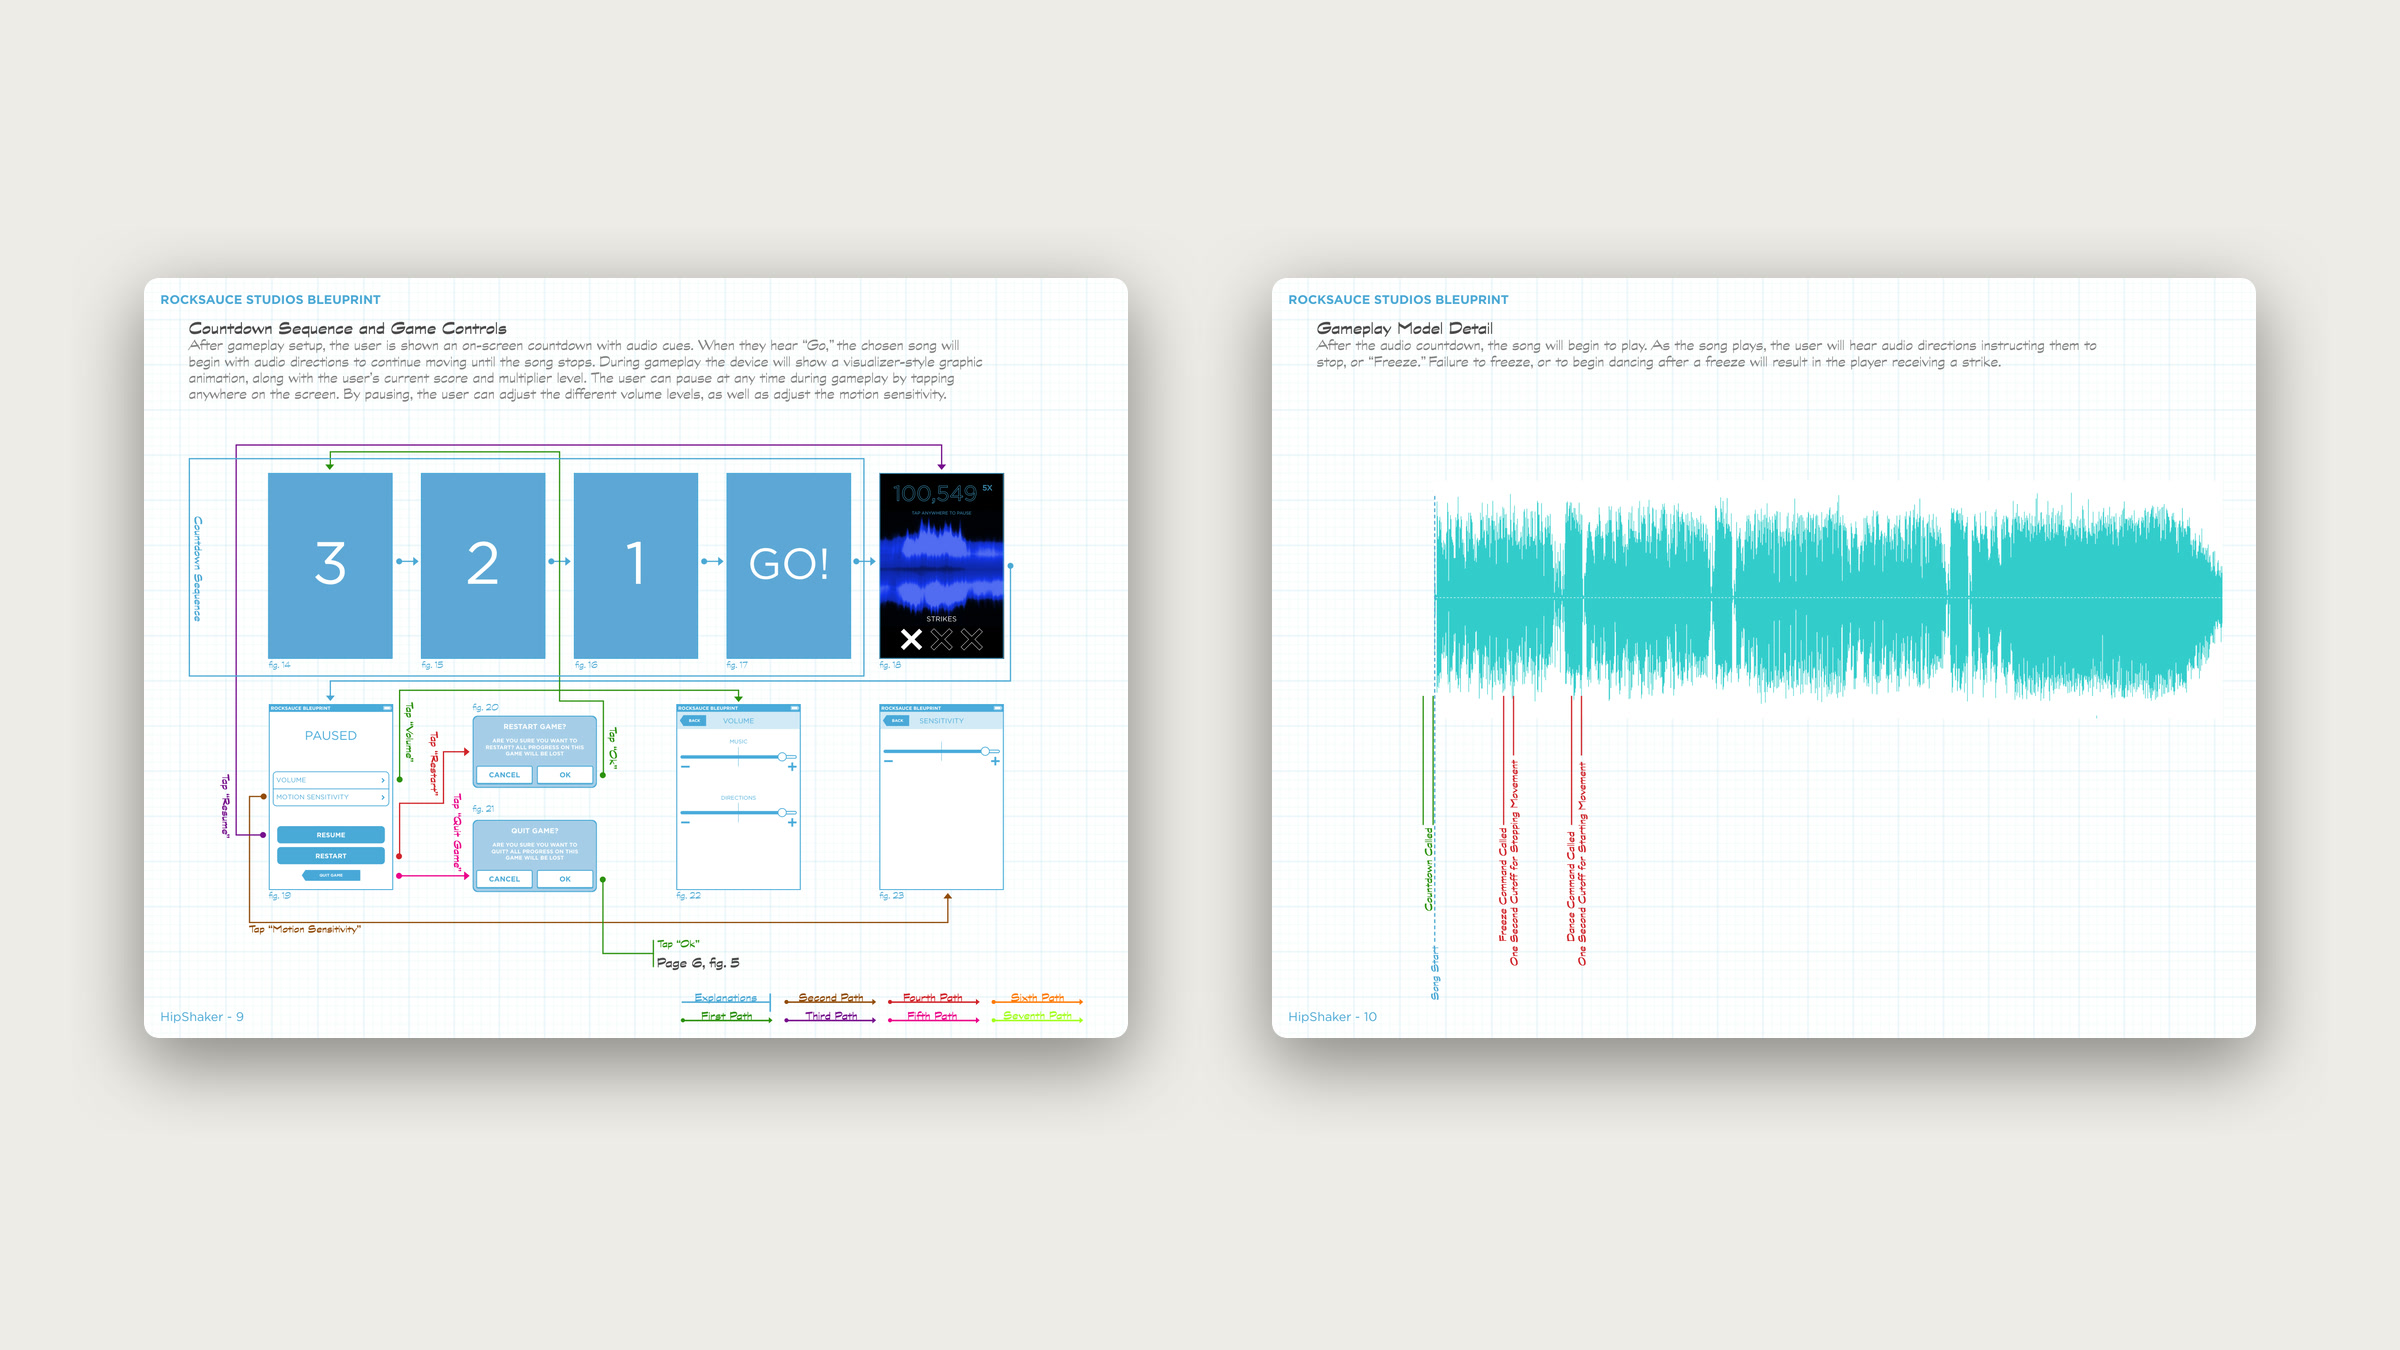Click the 'Song Start' waveform marker label
This screenshot has height=1350, width=2400.
pos(1435,975)
